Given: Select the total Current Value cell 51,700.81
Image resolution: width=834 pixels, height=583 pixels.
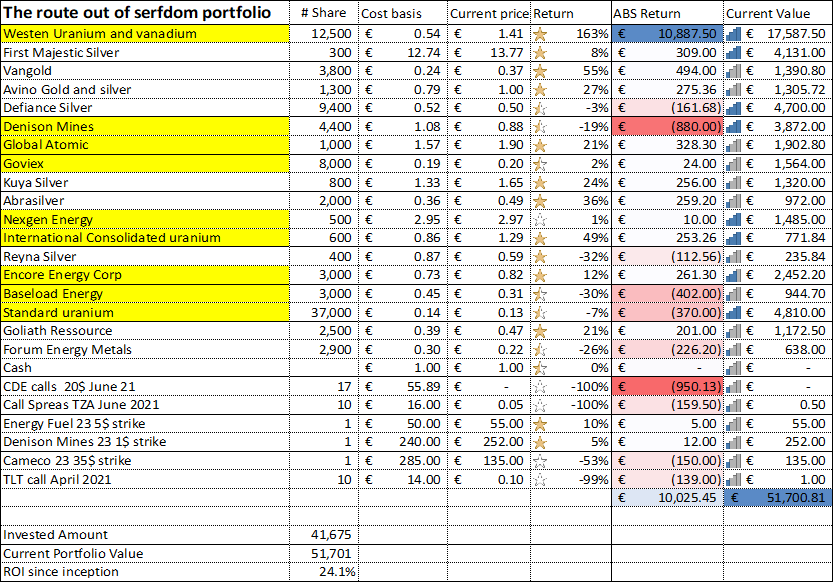Looking at the screenshot, I should (x=778, y=498).
